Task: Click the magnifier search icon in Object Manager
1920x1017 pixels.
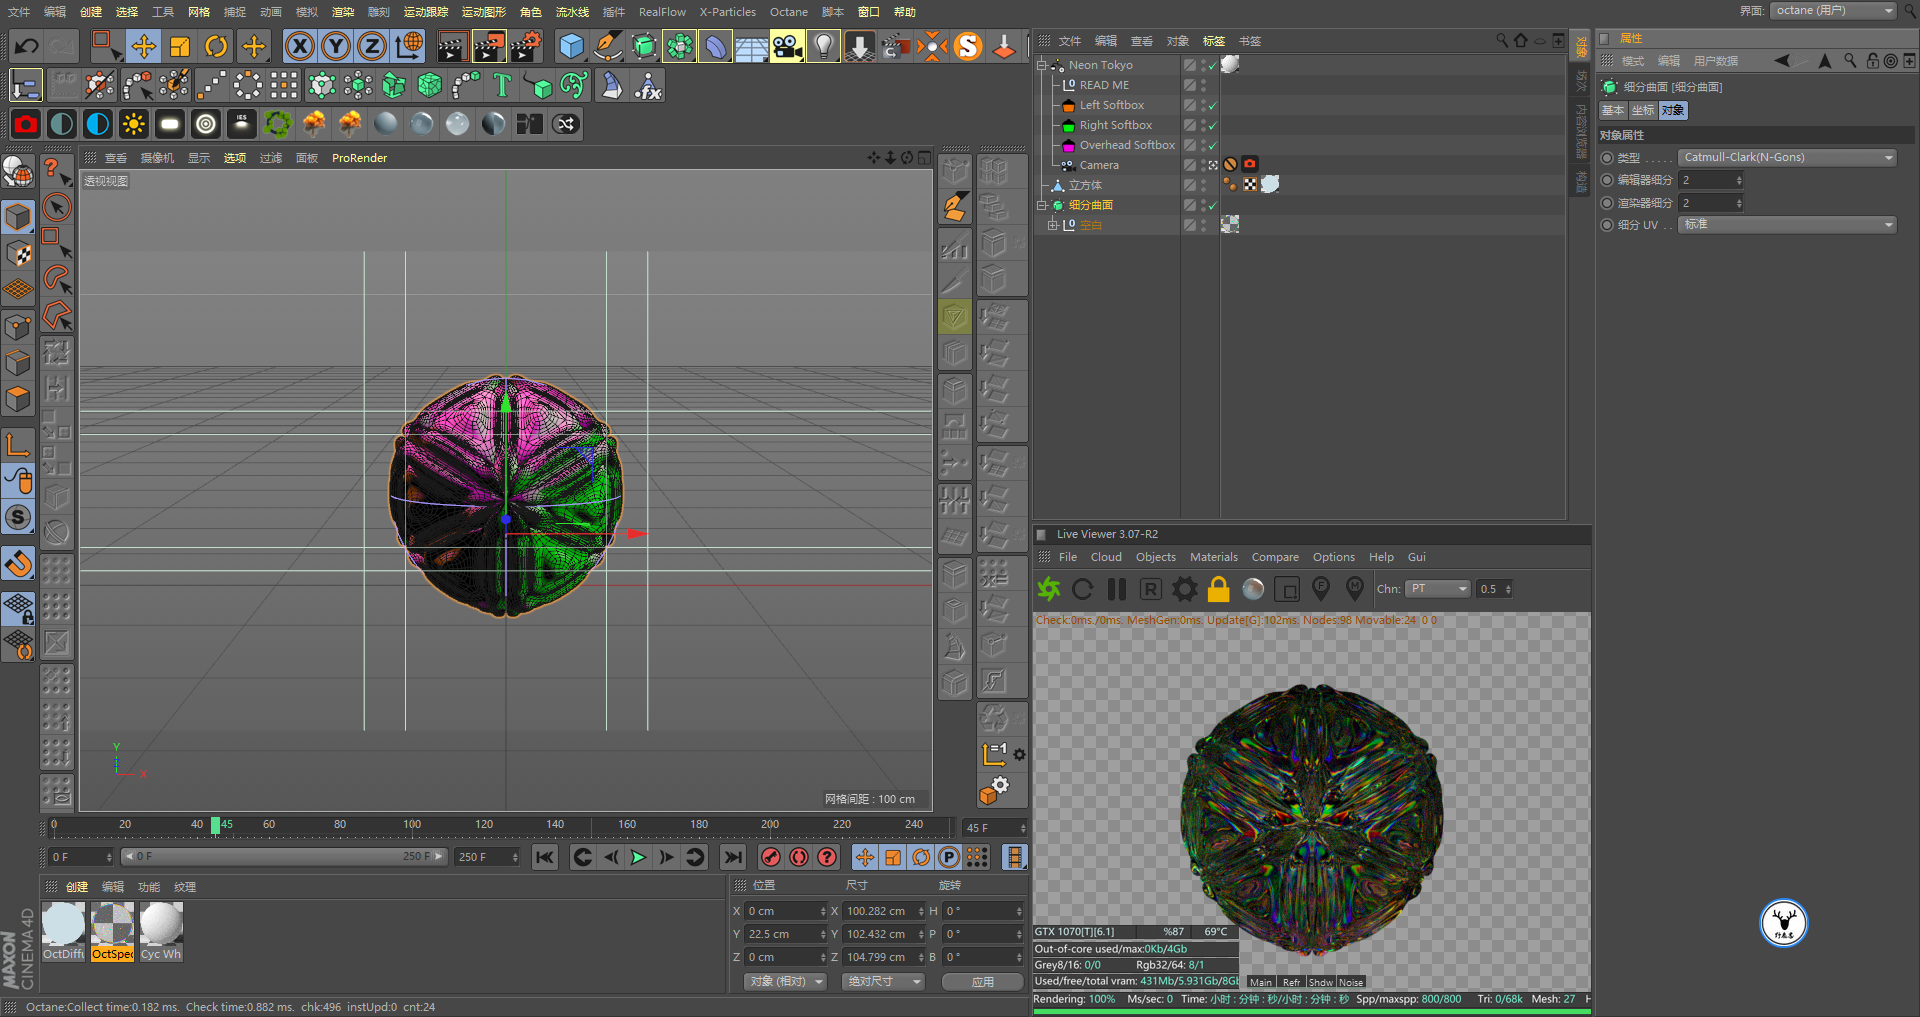Action: (1502, 41)
